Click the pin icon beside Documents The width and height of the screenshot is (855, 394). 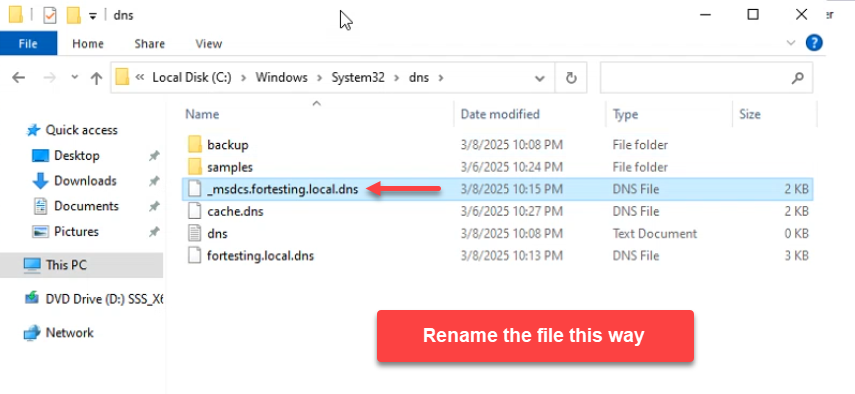click(x=154, y=207)
